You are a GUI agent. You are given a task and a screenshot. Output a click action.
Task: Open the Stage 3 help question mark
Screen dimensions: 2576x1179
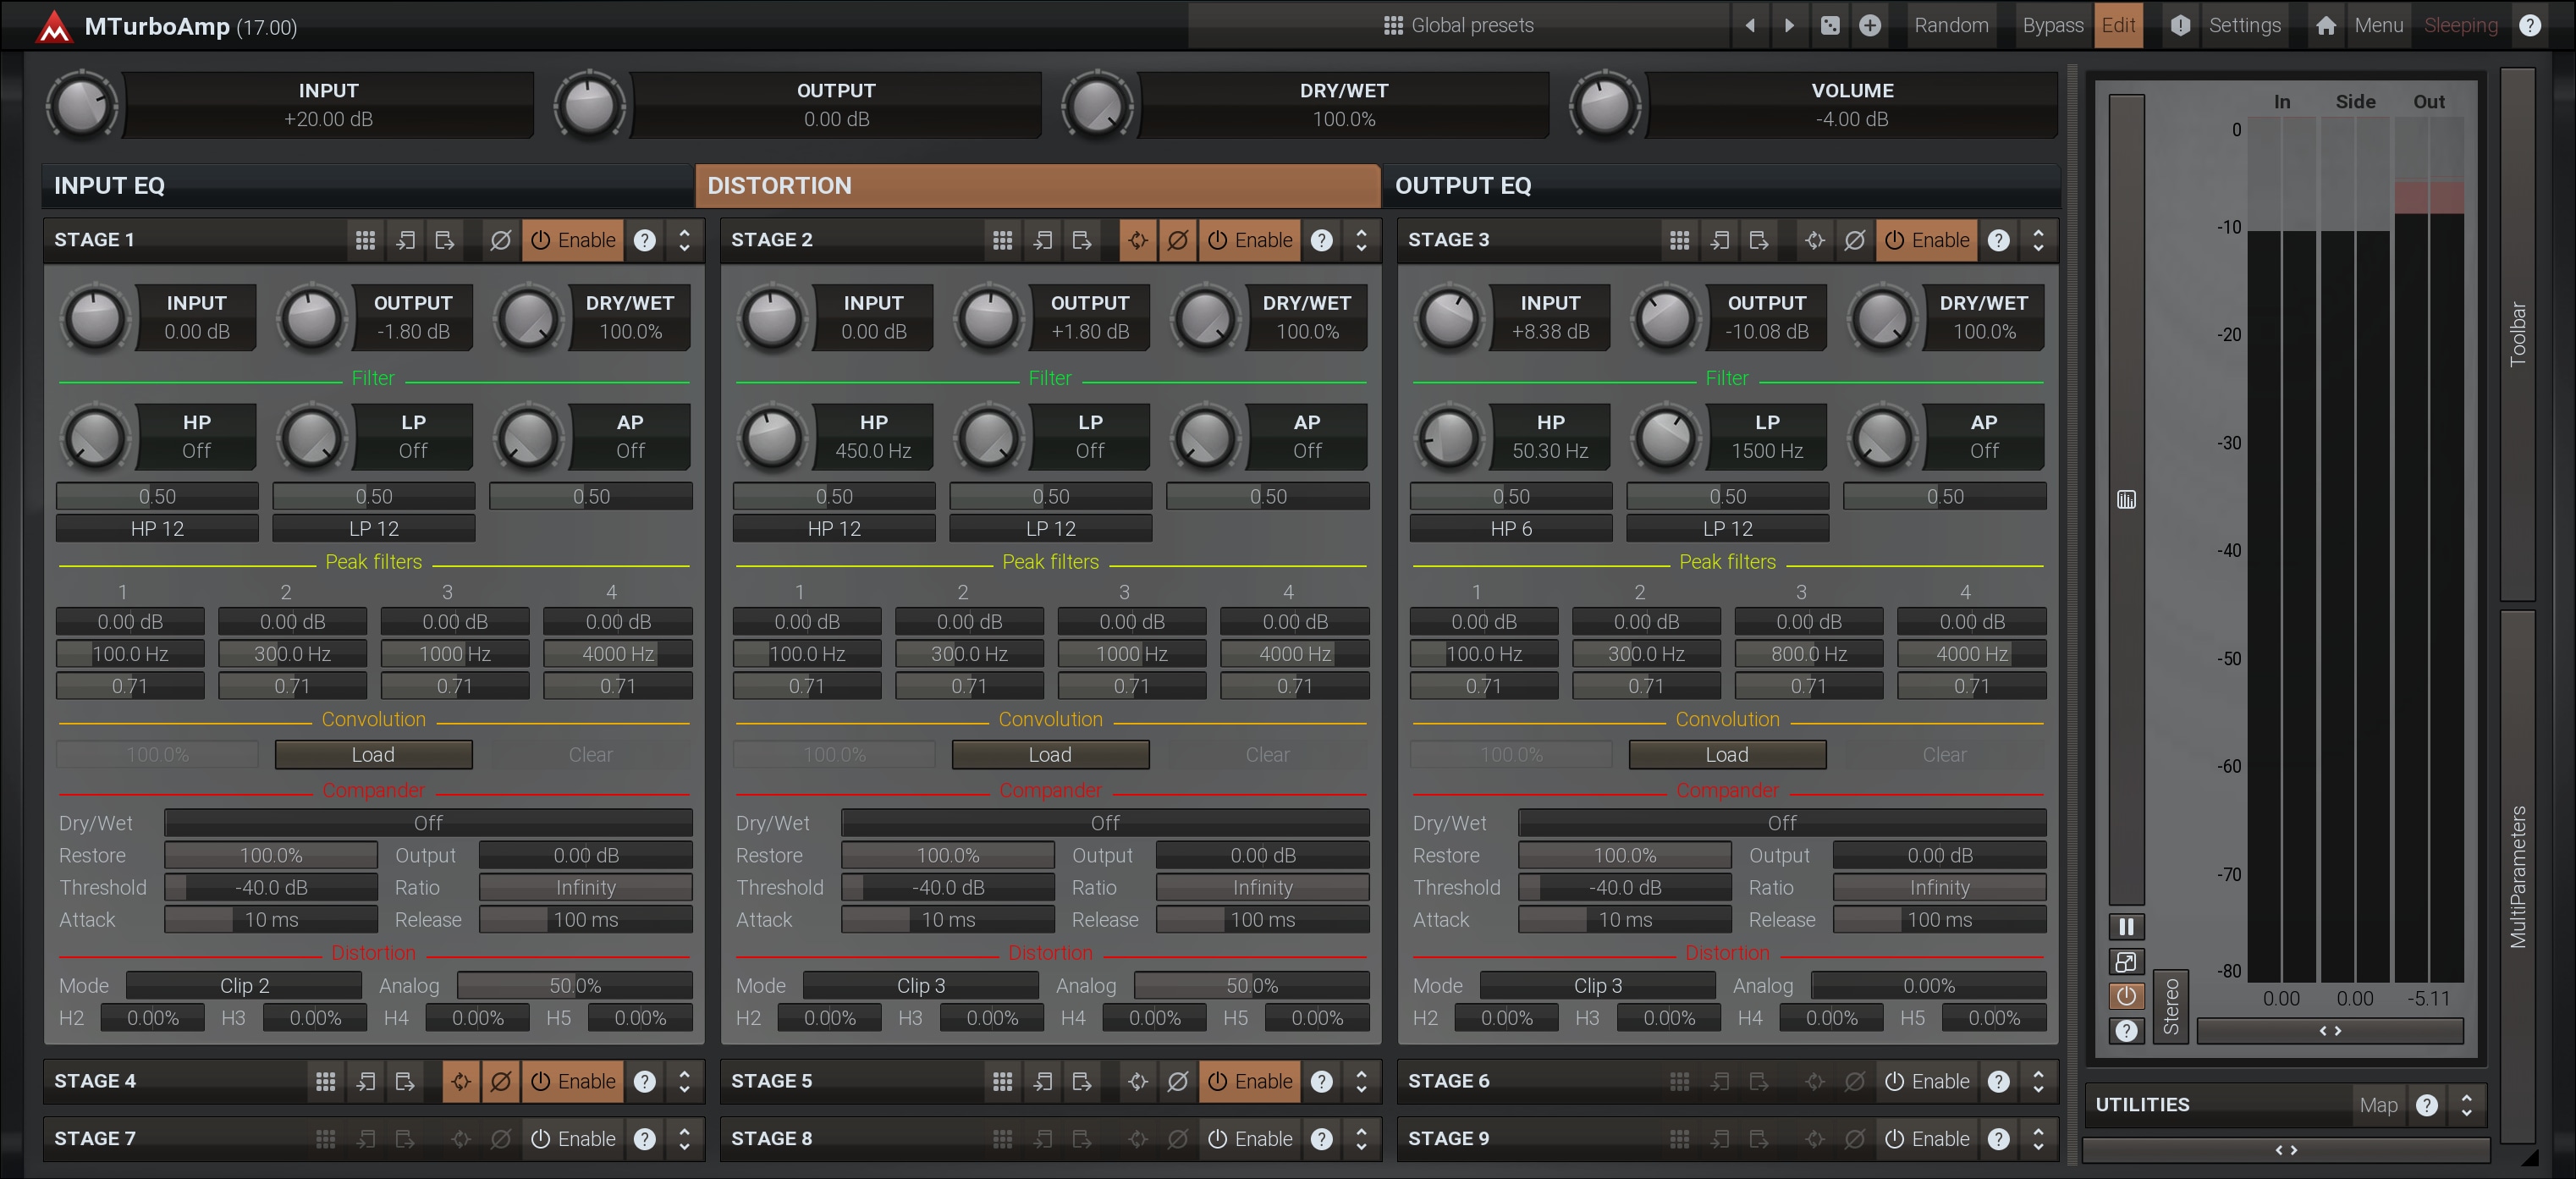[1998, 240]
